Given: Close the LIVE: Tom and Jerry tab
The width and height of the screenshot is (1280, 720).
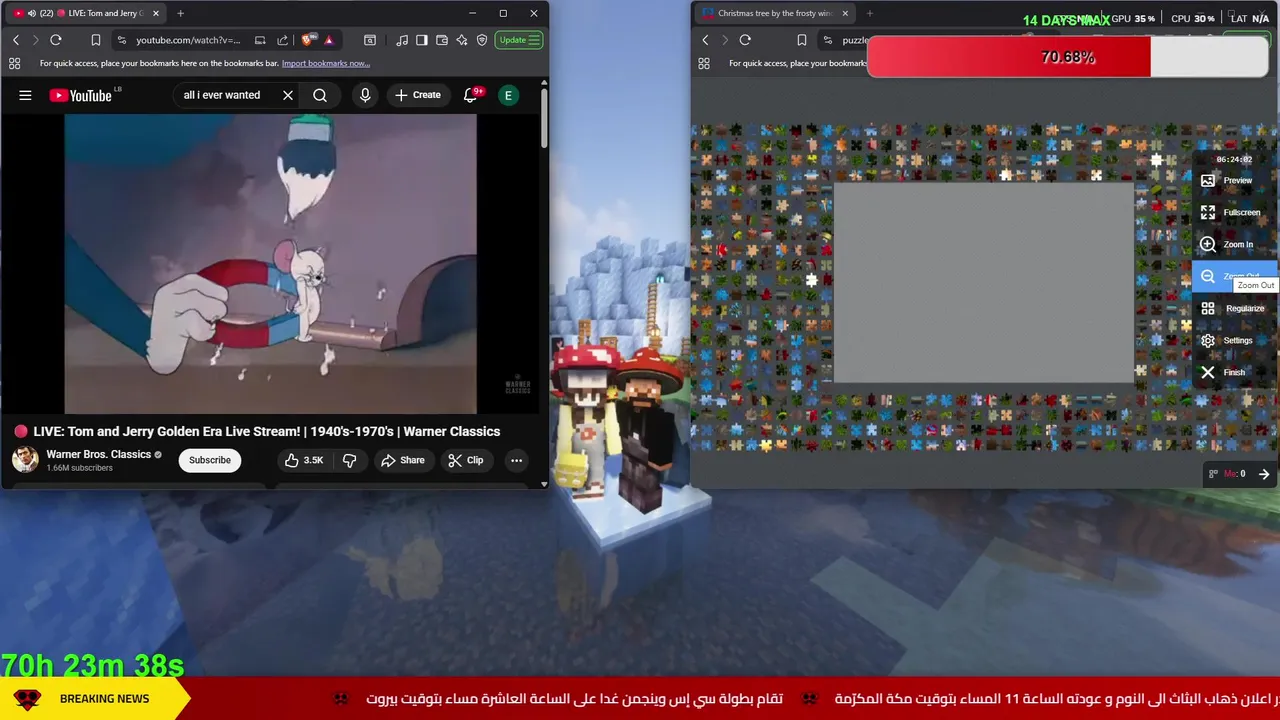Looking at the screenshot, I should (156, 13).
